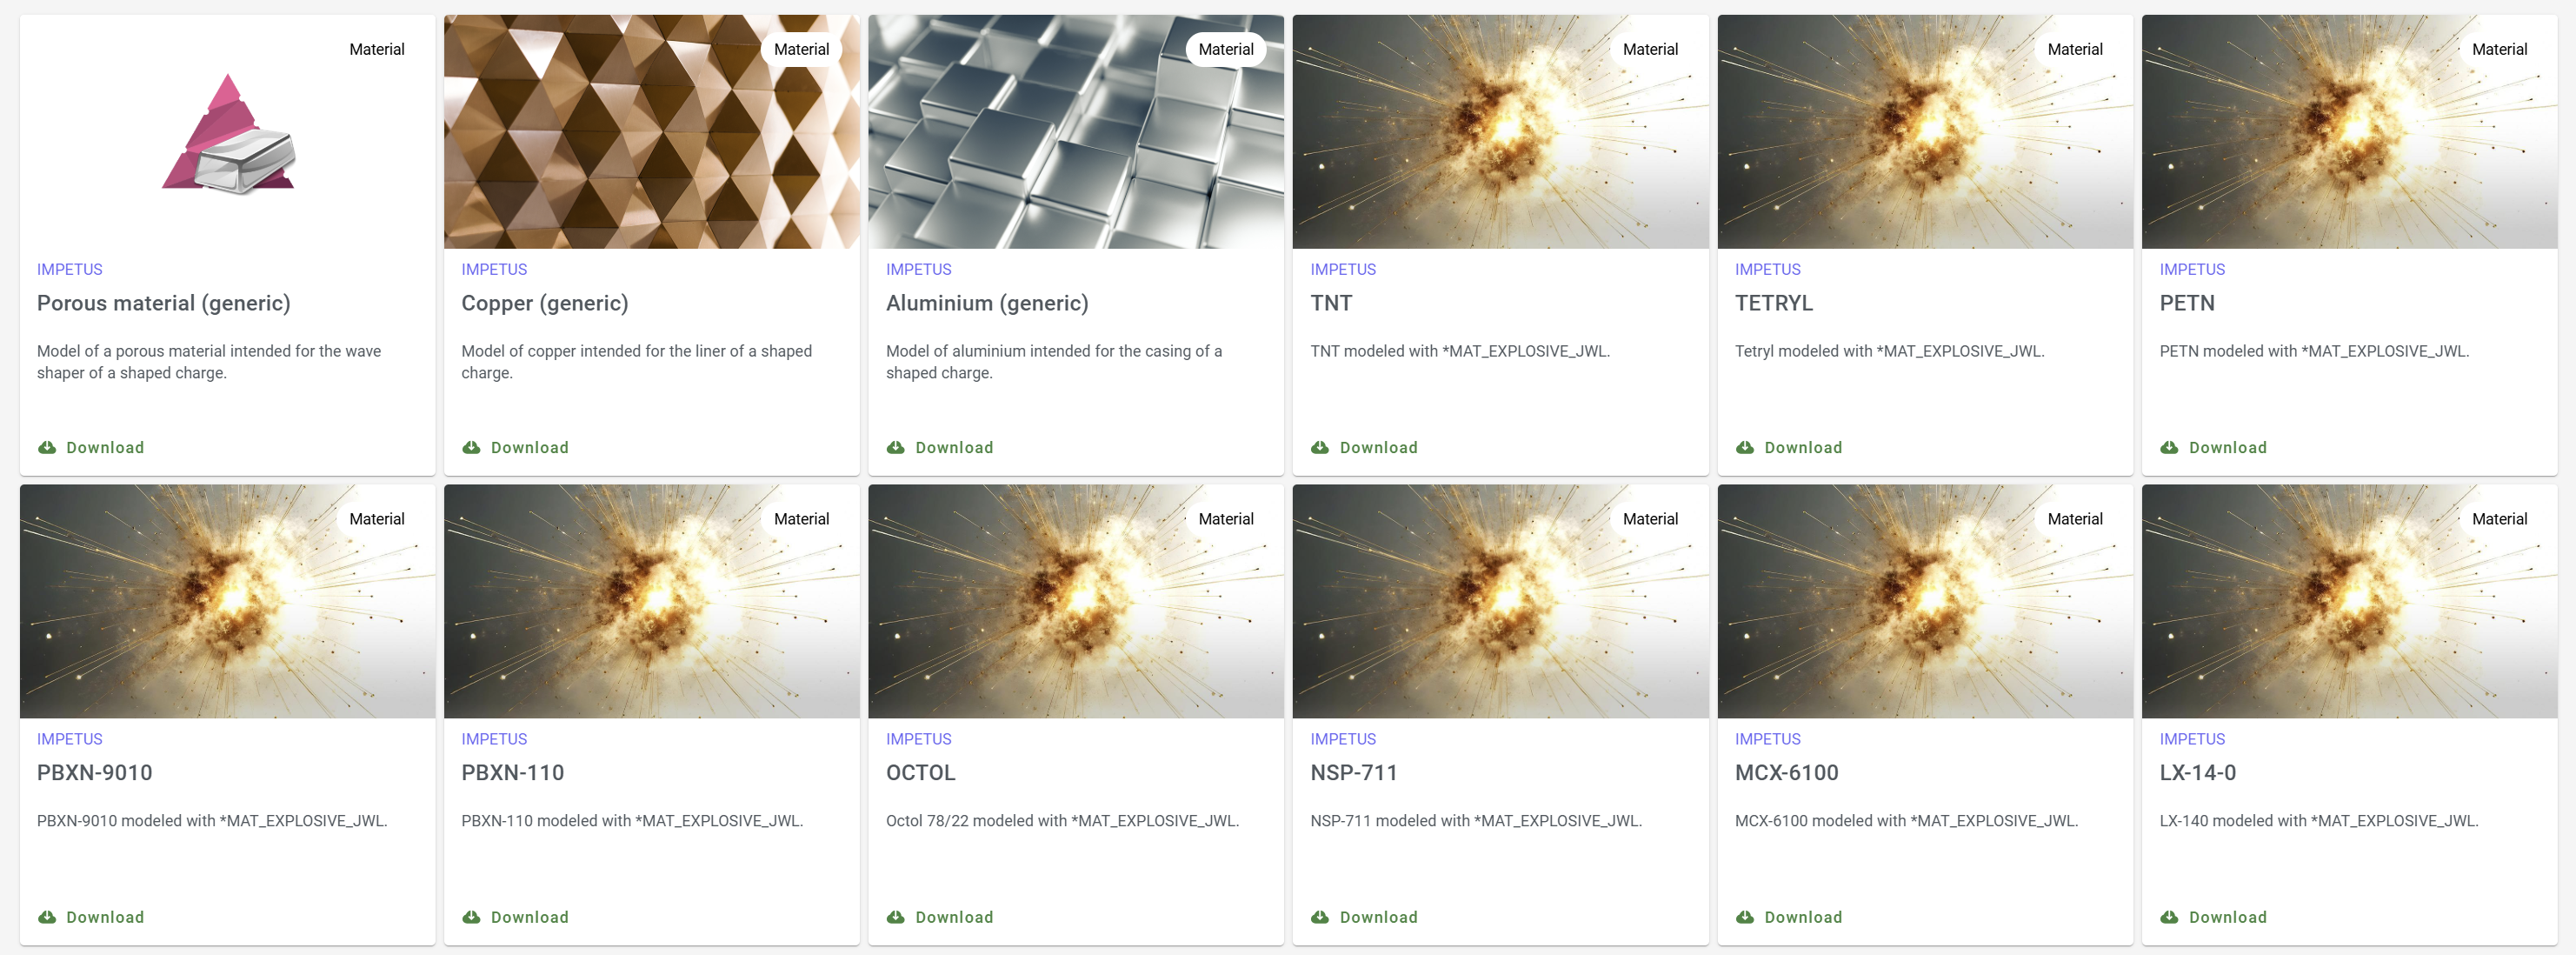Open the OCTOL explosion thumbnail

(1076, 601)
